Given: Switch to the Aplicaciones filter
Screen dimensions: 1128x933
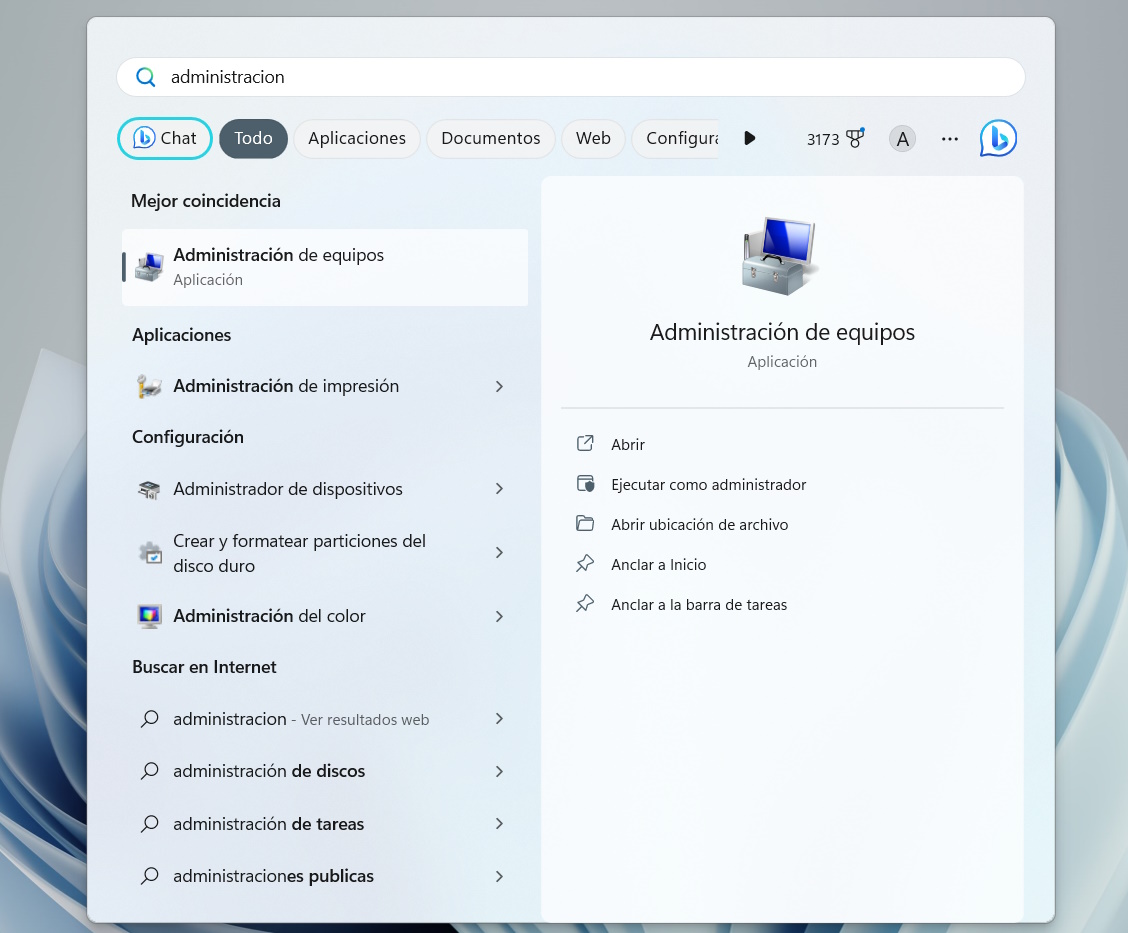Looking at the screenshot, I should coord(357,138).
